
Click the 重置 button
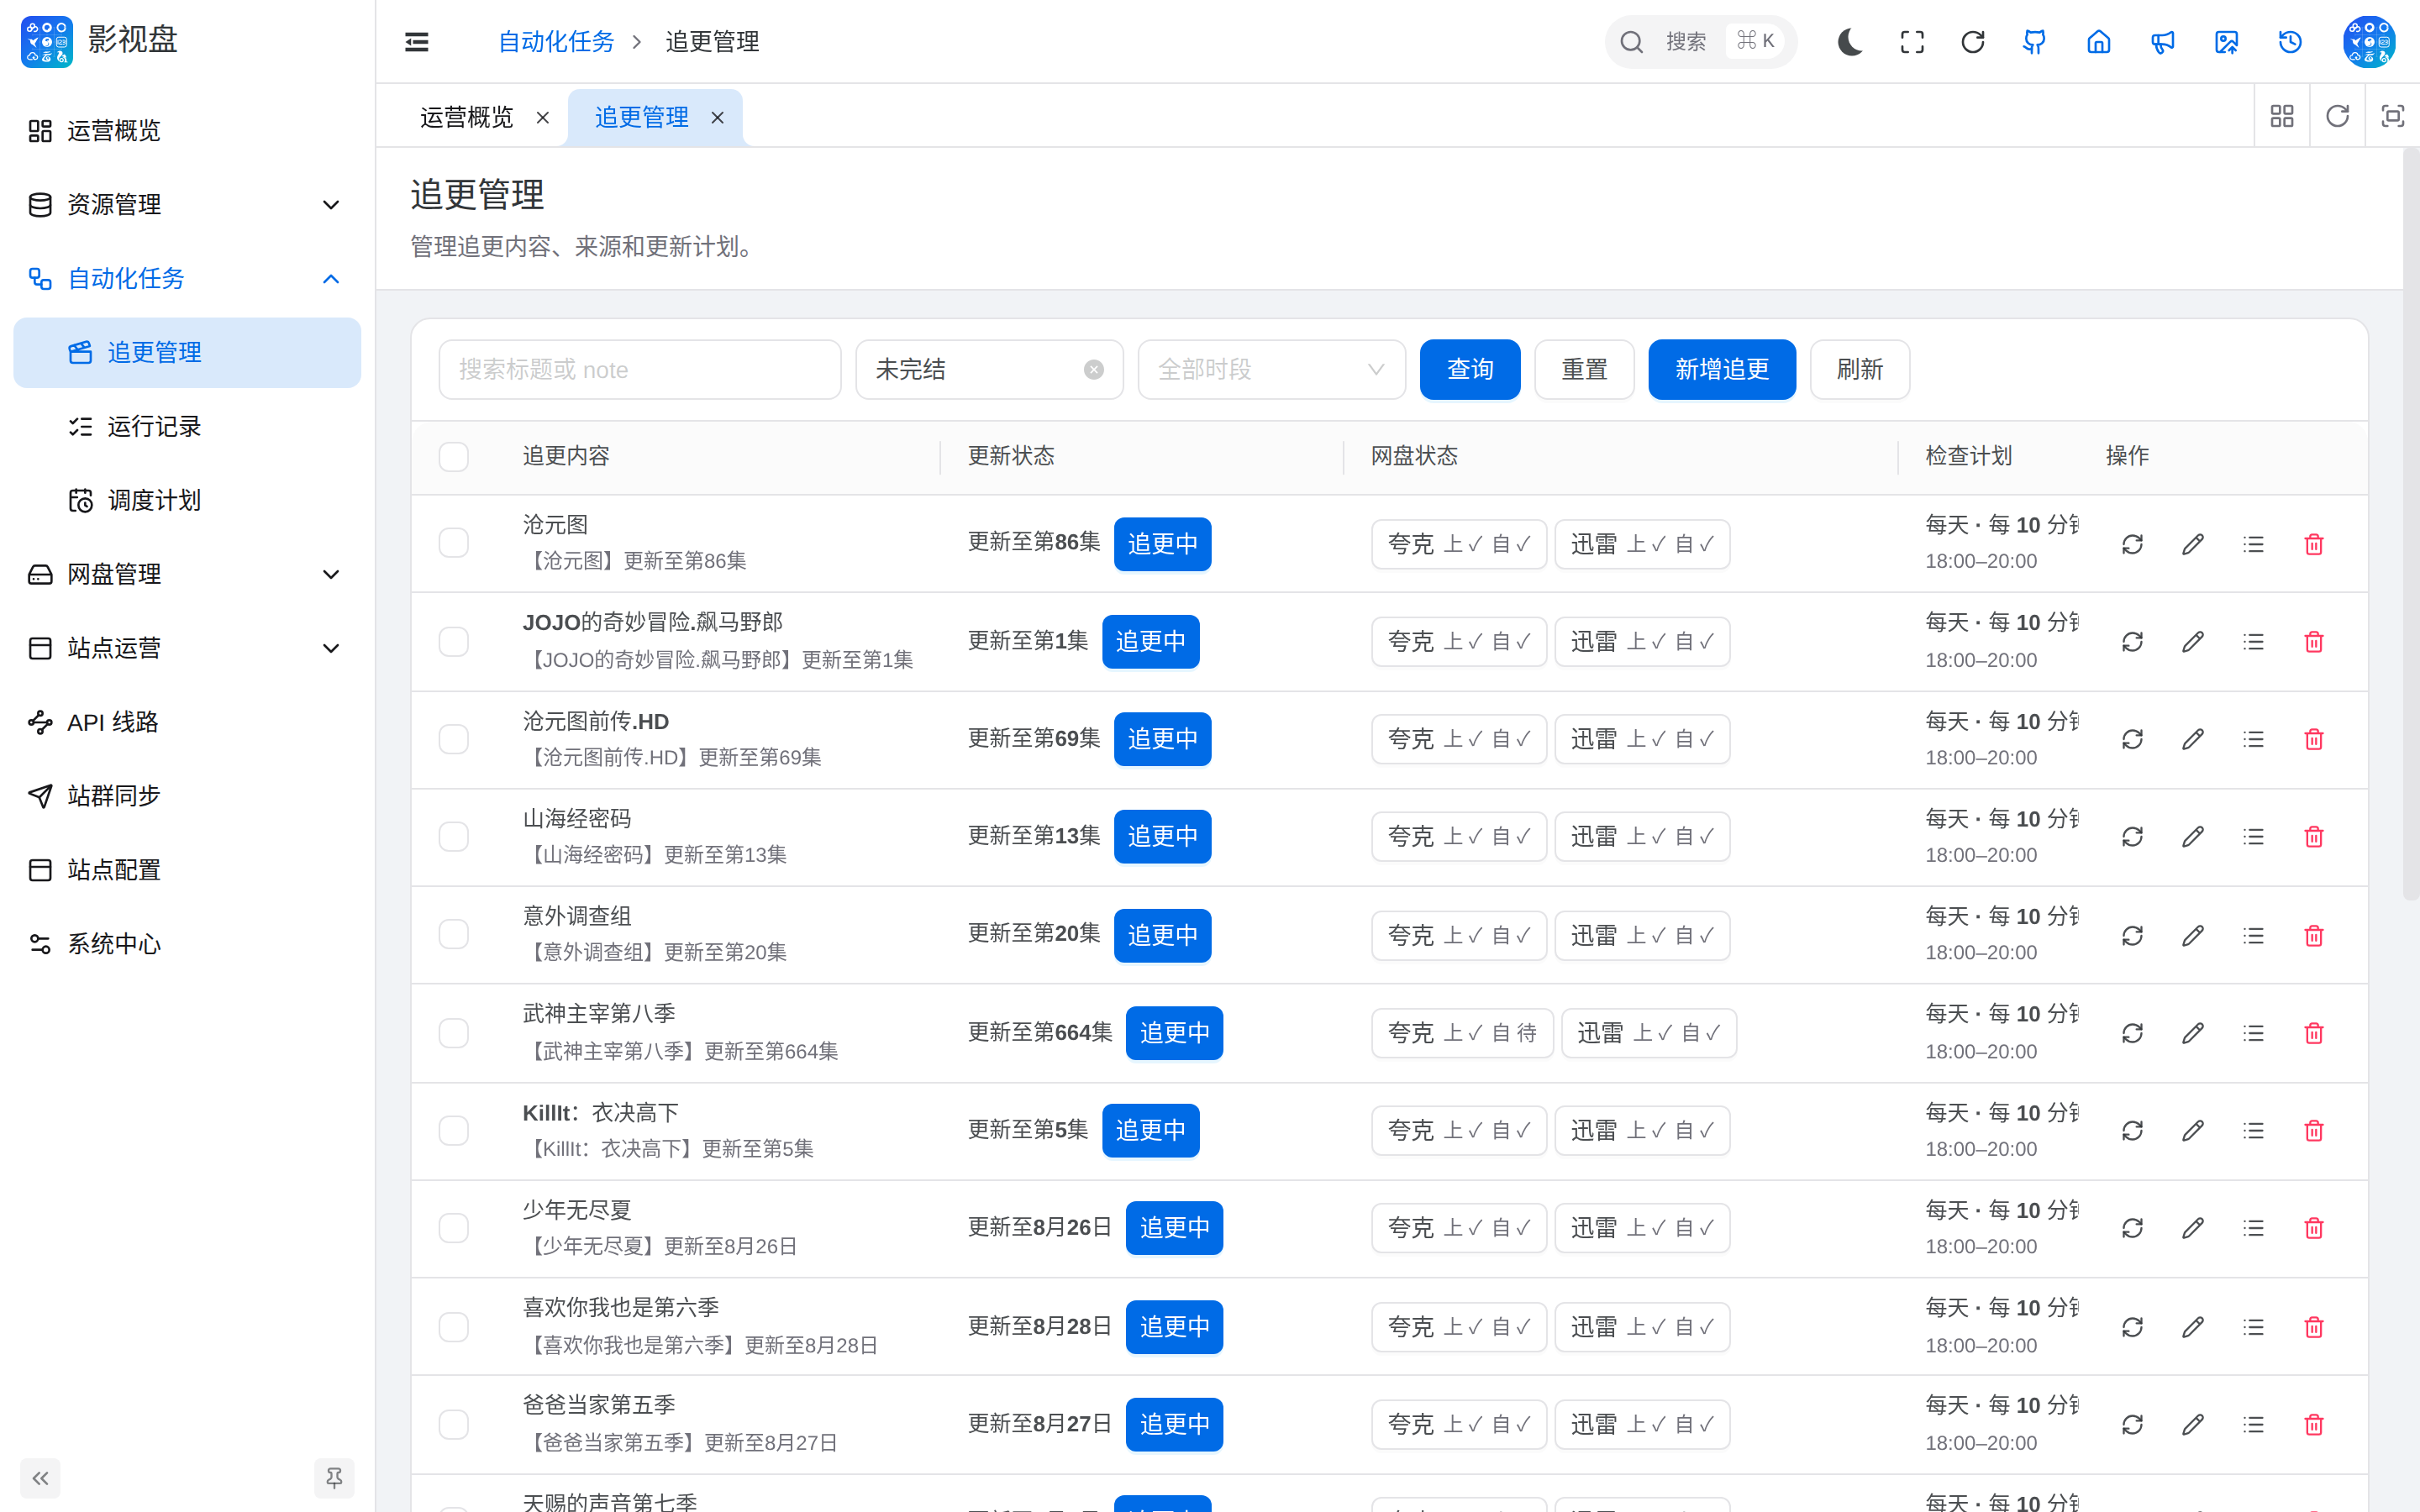[x=1584, y=370]
